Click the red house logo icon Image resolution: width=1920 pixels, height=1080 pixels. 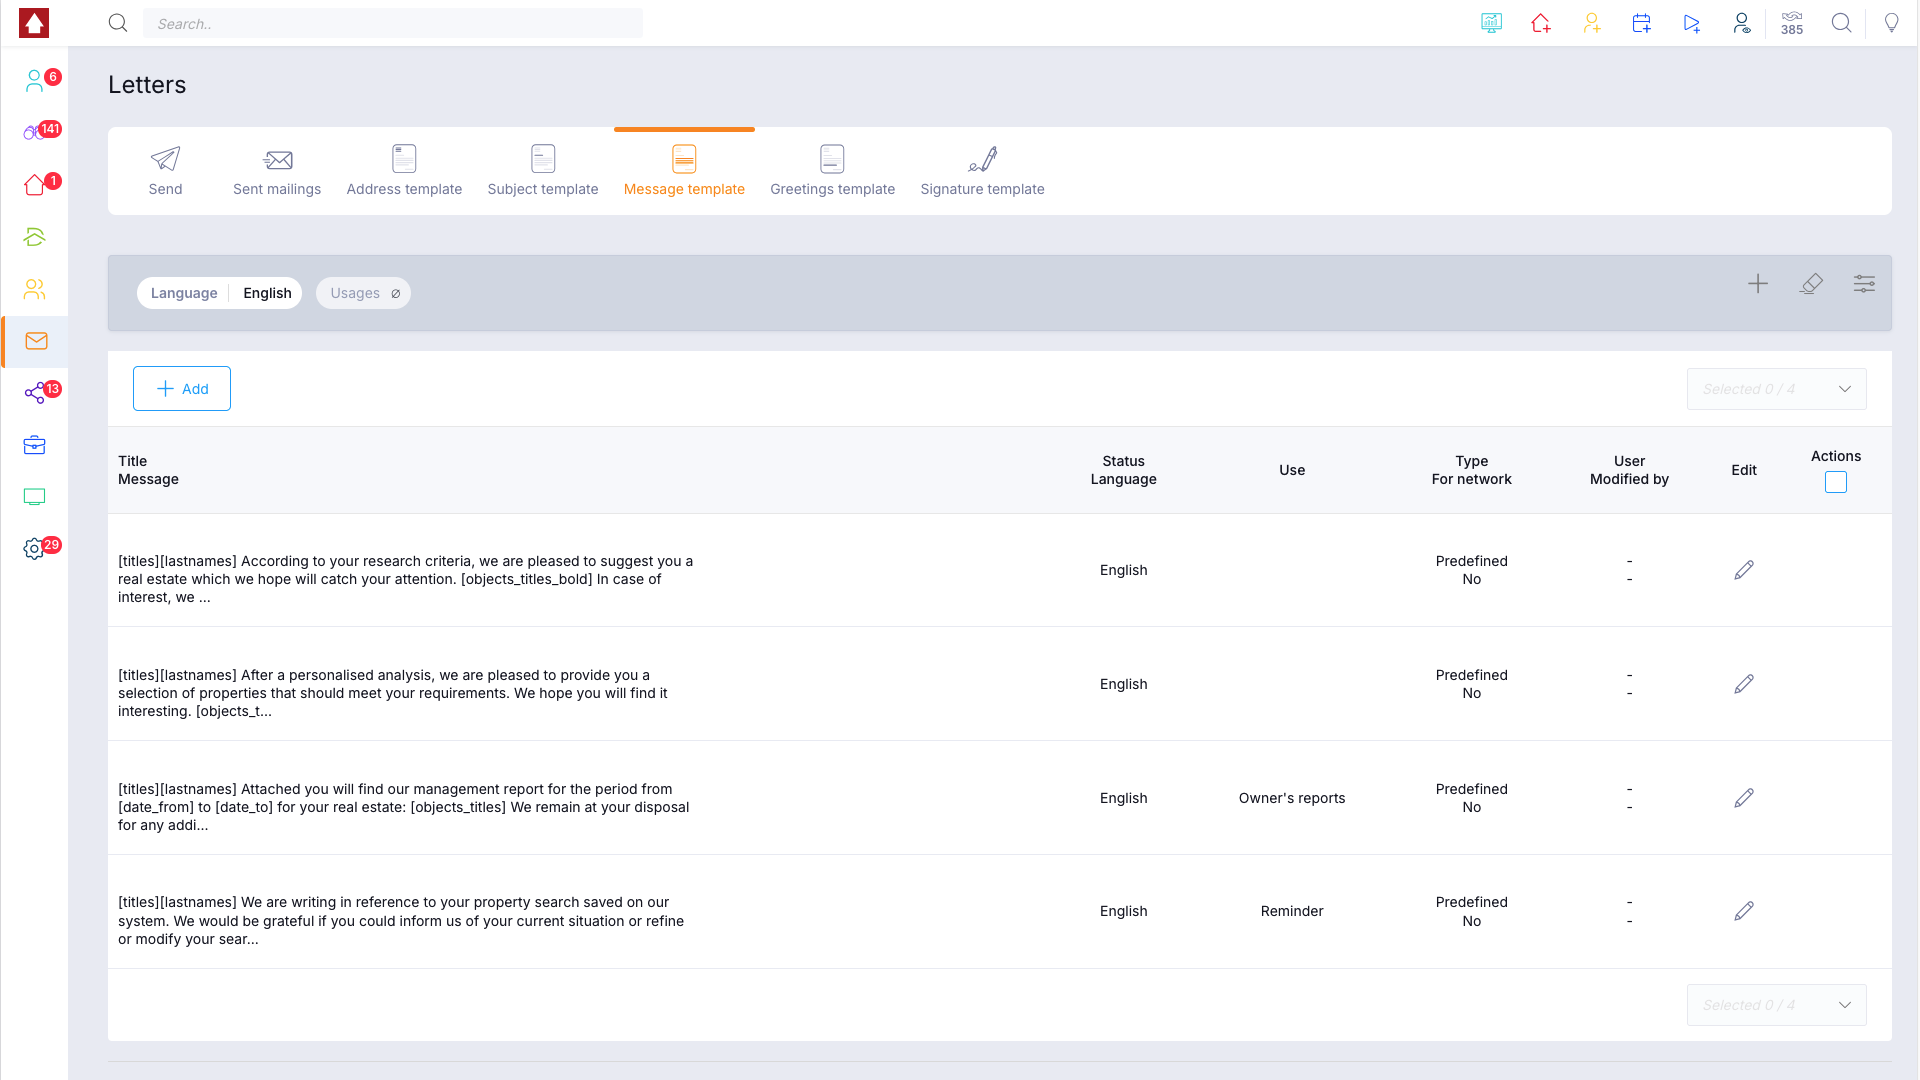pos(34,23)
